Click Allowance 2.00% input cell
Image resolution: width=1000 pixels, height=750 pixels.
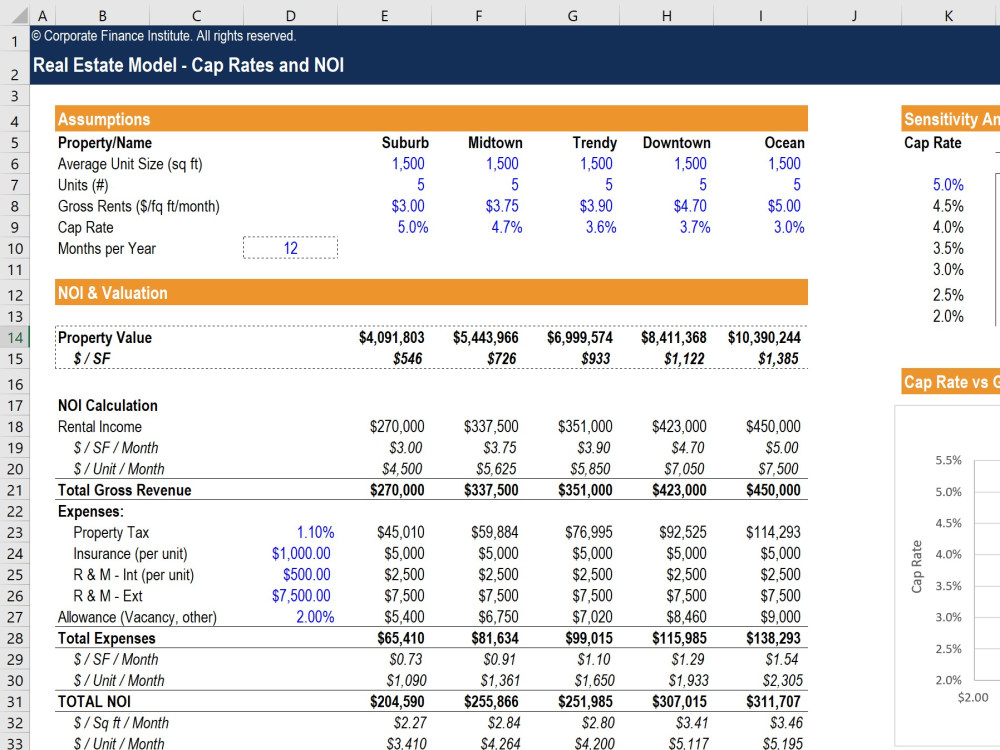tap(315, 617)
